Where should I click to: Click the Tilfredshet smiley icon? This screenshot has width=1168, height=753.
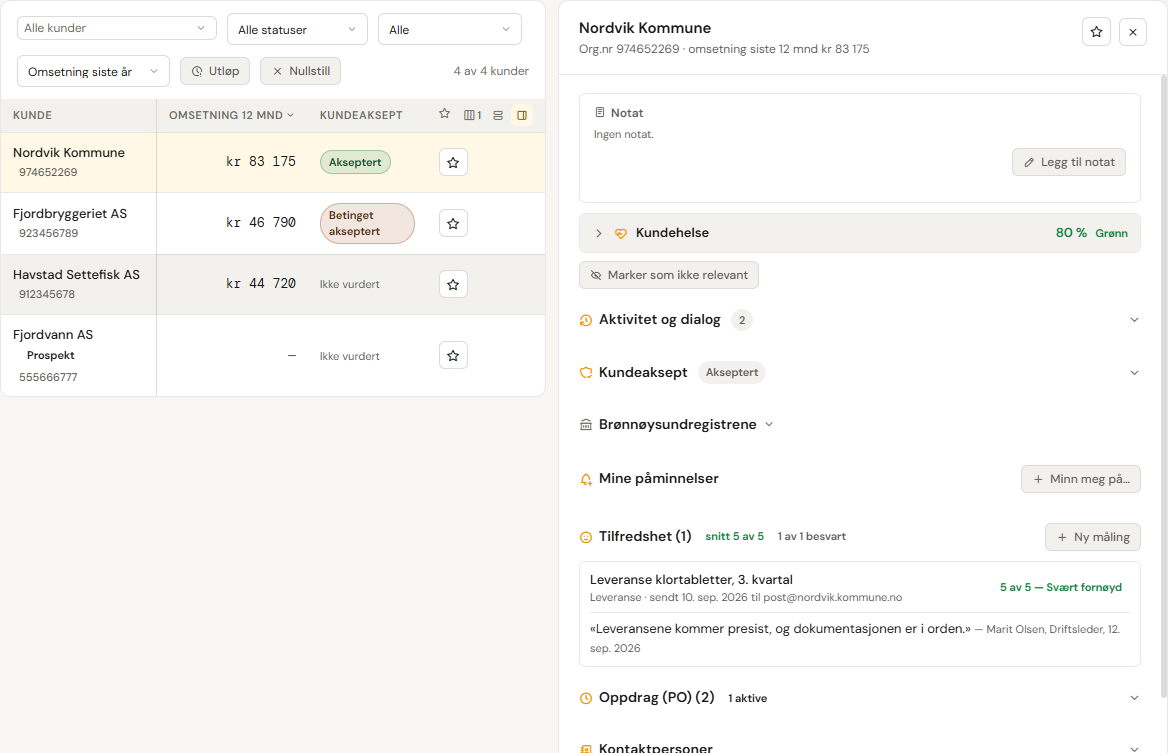pyautogui.click(x=585, y=537)
